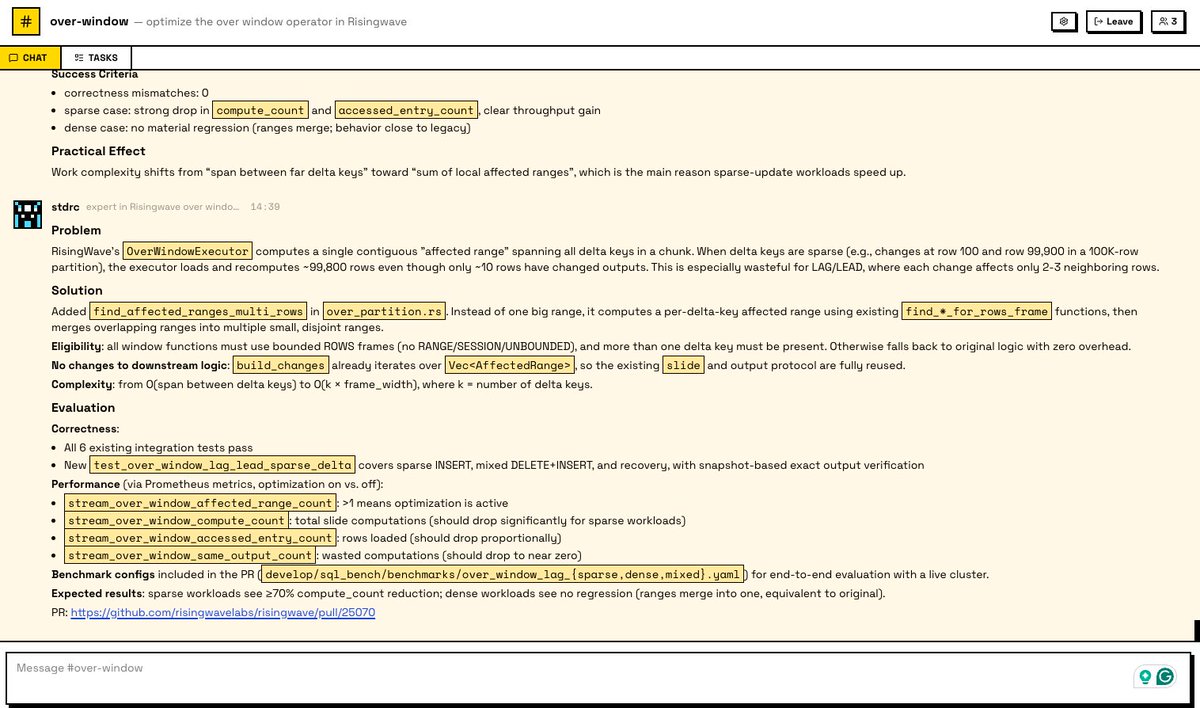The height and width of the screenshot is (708, 1200).
Task: Click the Solution heading
Action: [77, 291]
